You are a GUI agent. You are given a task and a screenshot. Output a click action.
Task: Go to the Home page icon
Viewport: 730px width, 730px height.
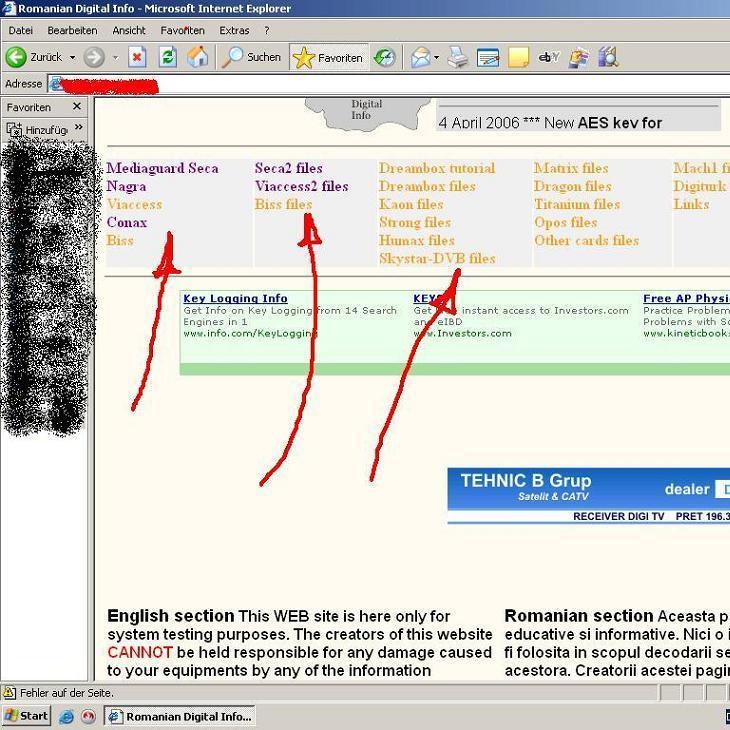197,57
